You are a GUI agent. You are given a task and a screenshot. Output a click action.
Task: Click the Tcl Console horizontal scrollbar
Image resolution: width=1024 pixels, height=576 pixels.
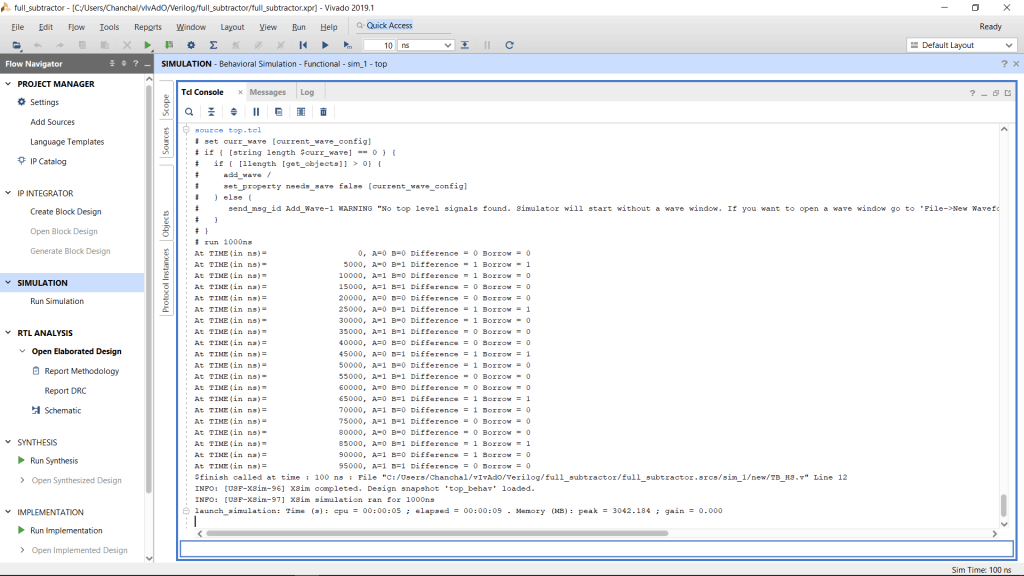click(437, 534)
